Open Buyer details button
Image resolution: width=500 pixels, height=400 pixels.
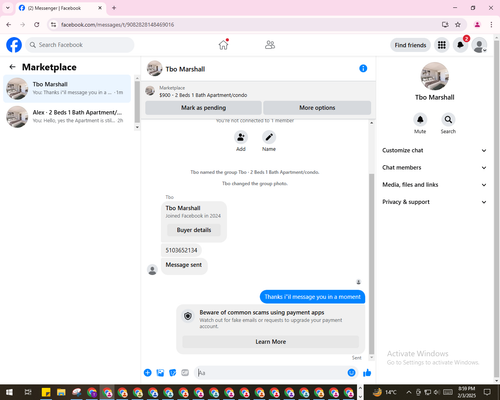coord(194,230)
